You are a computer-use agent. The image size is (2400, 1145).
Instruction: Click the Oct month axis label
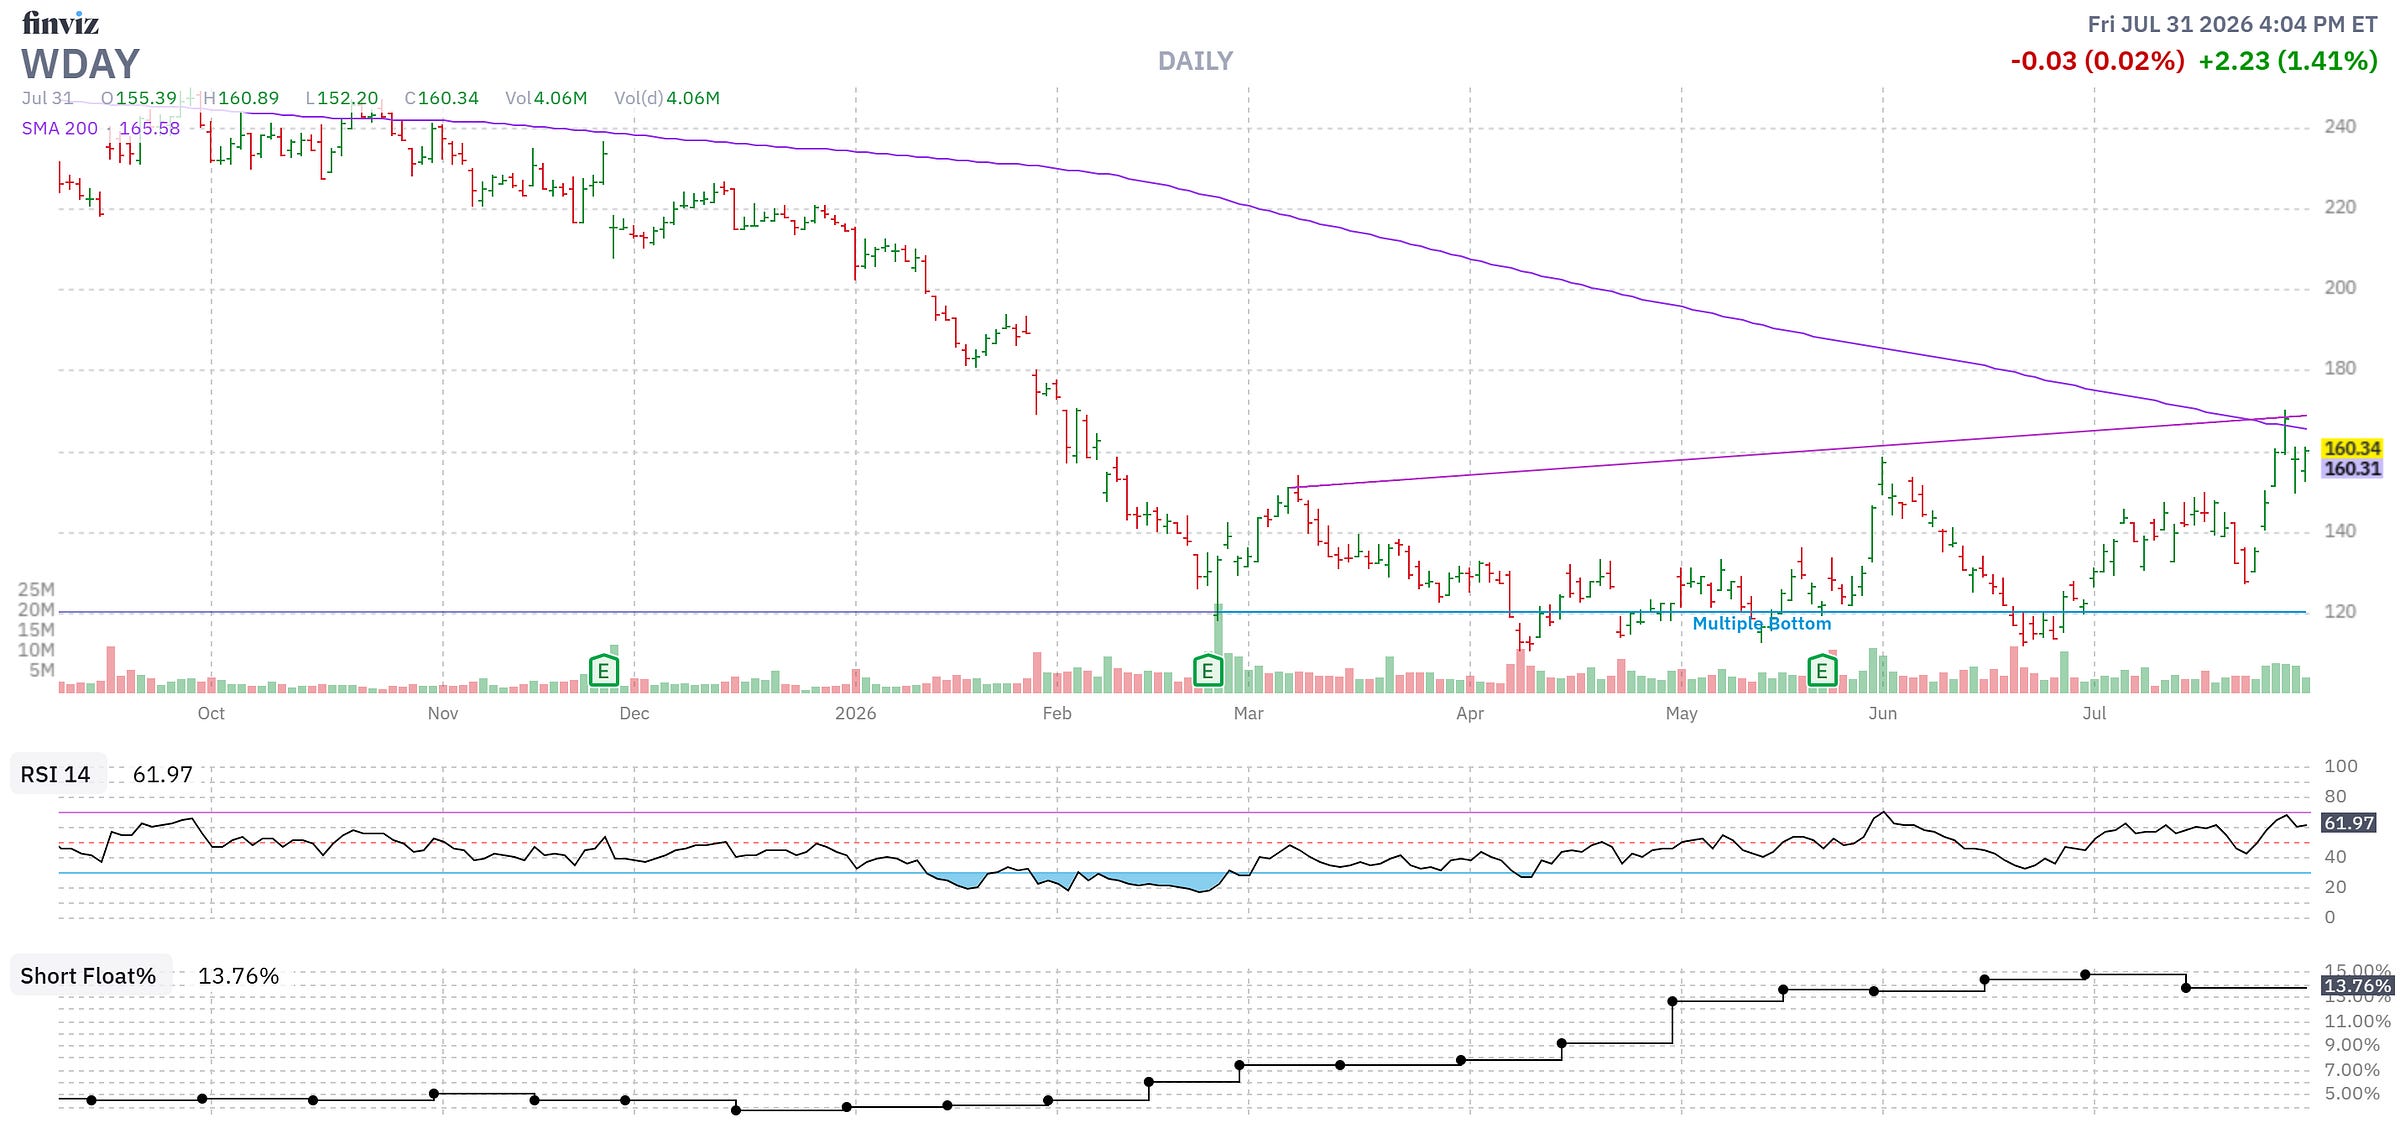pyautogui.click(x=211, y=713)
